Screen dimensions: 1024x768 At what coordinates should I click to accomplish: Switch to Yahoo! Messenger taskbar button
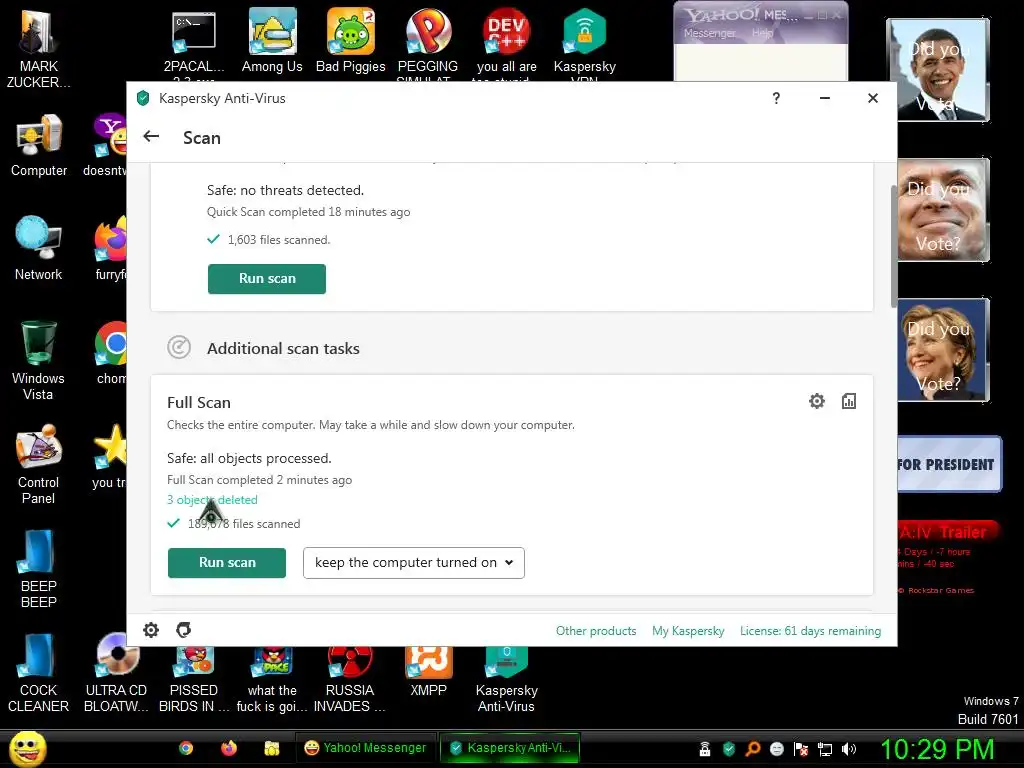point(365,748)
